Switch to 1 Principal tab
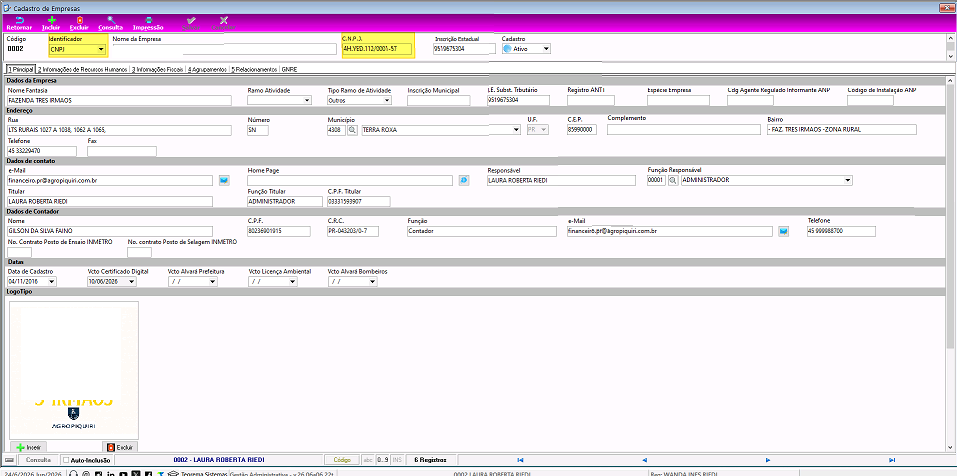 click(20, 70)
